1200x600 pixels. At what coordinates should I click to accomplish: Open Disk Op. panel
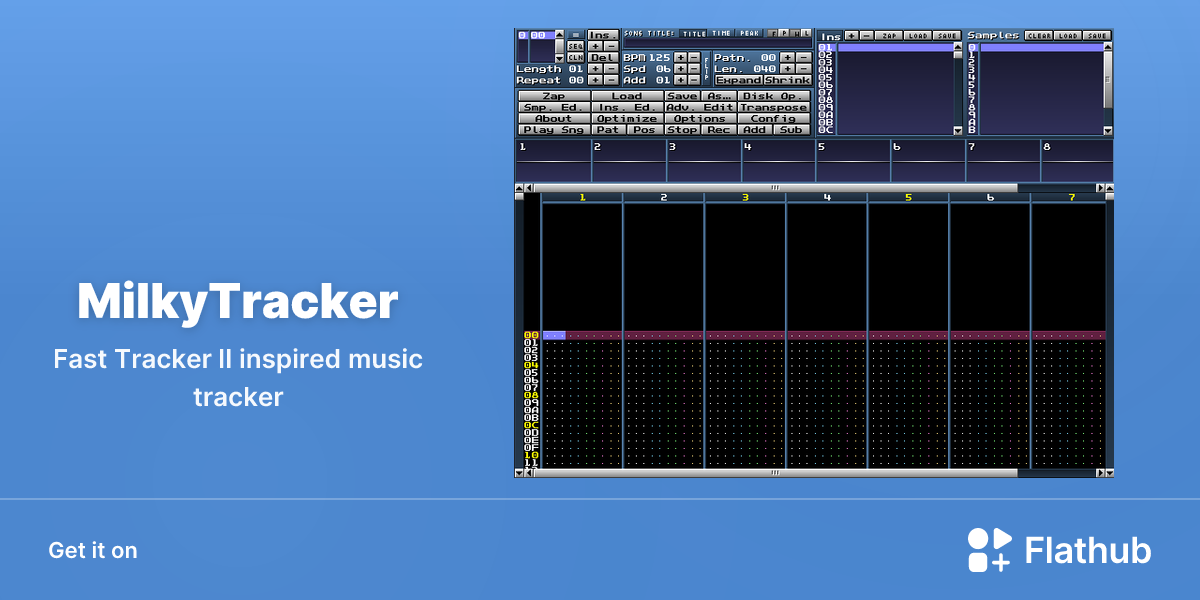(x=773, y=96)
